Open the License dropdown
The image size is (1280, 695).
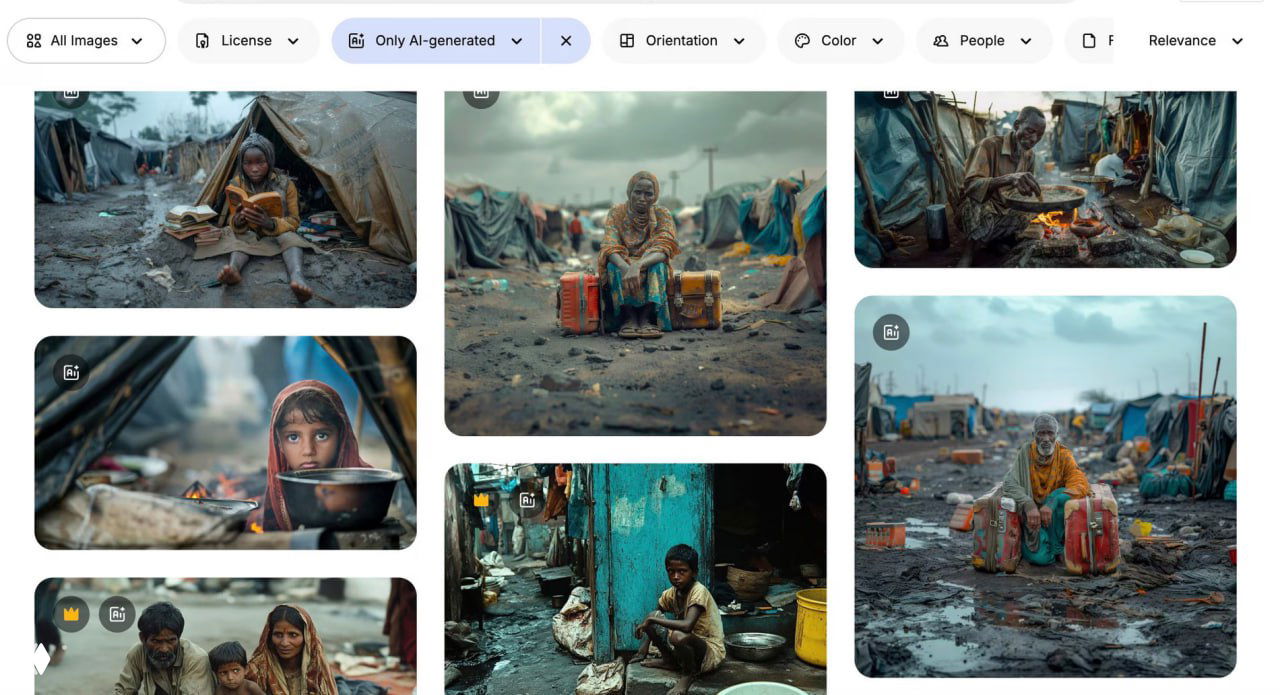248,40
